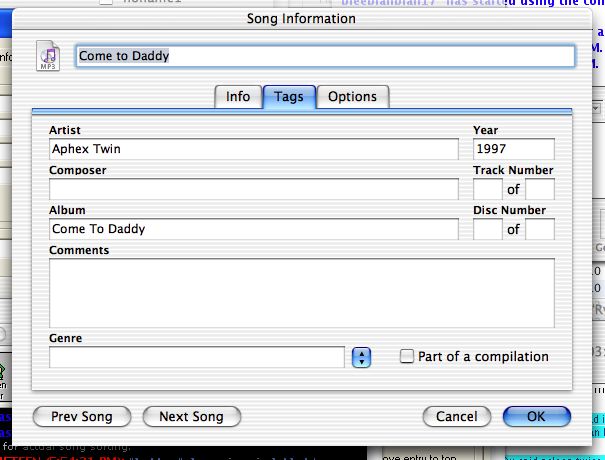The height and width of the screenshot is (460, 605).
Task: Open the Genre popup menu arrows
Action: (361, 357)
